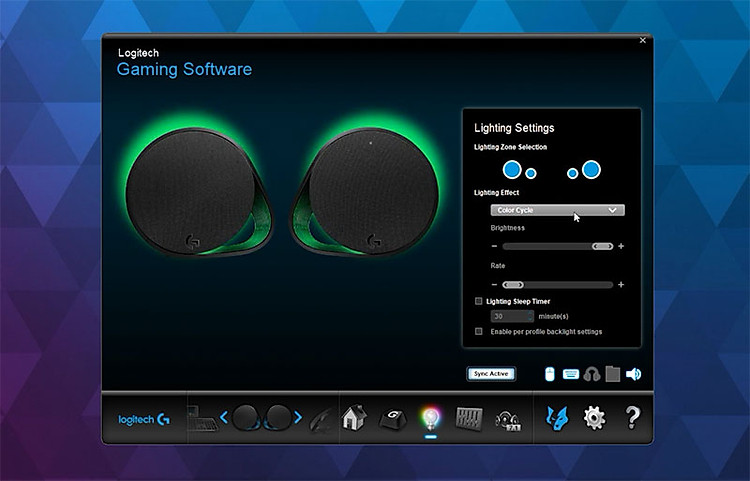Open the G-key customization icon
750x481 pixels.
coord(393,419)
